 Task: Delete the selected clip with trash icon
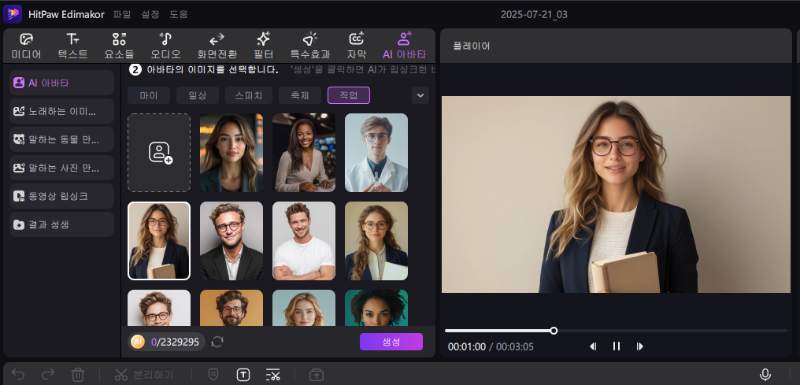click(x=78, y=375)
